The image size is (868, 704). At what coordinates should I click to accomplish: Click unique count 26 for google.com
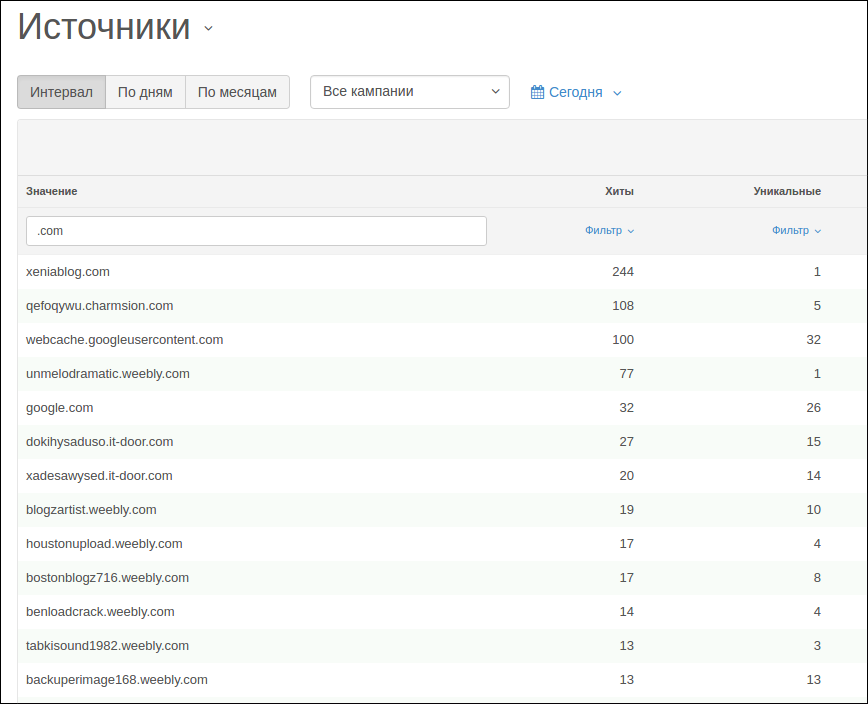[x=813, y=408]
